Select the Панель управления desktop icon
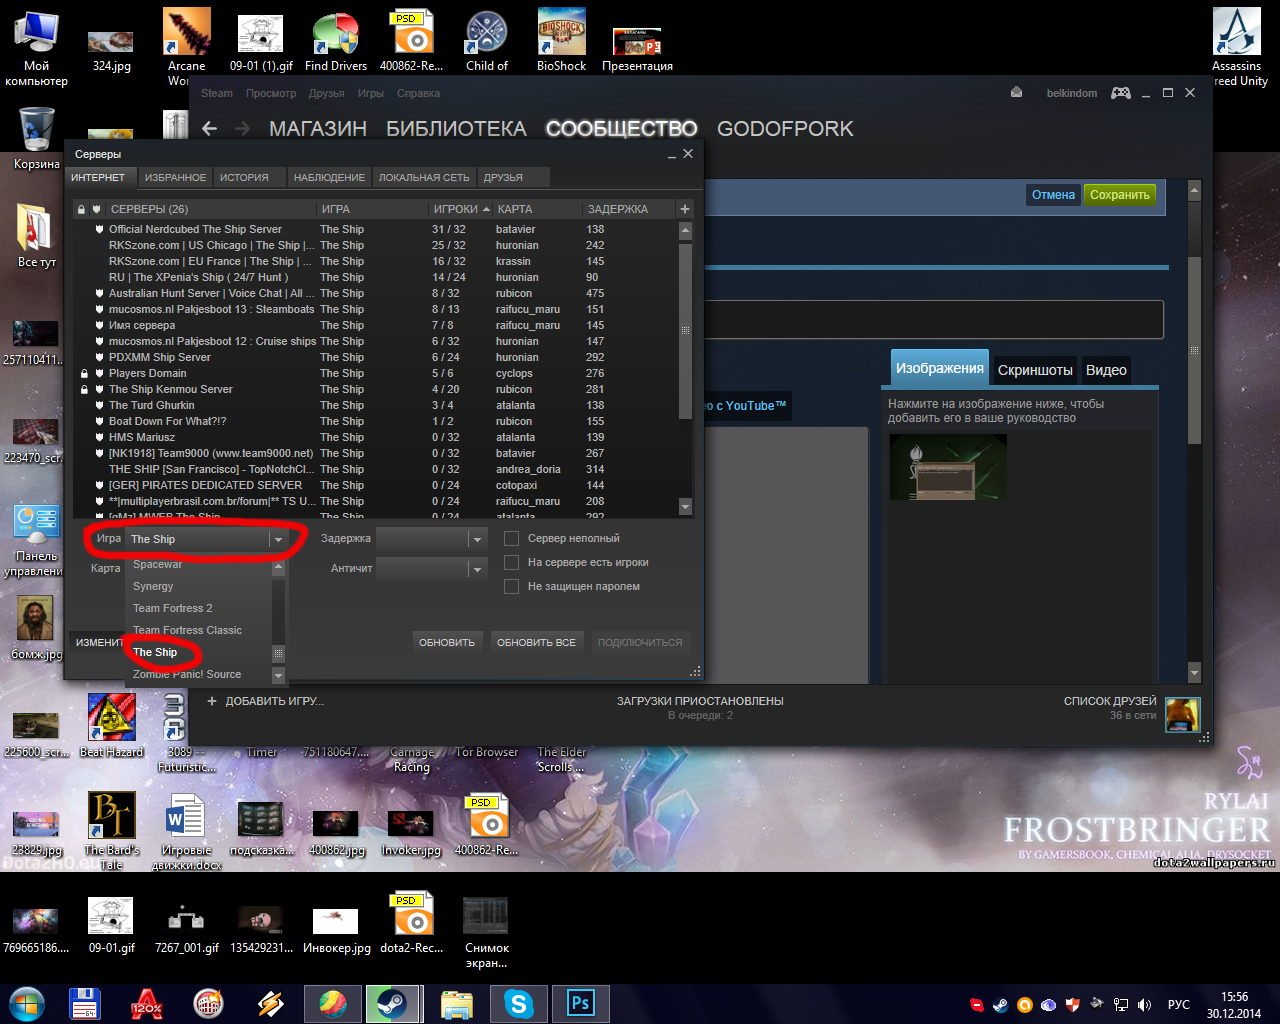 point(37,541)
